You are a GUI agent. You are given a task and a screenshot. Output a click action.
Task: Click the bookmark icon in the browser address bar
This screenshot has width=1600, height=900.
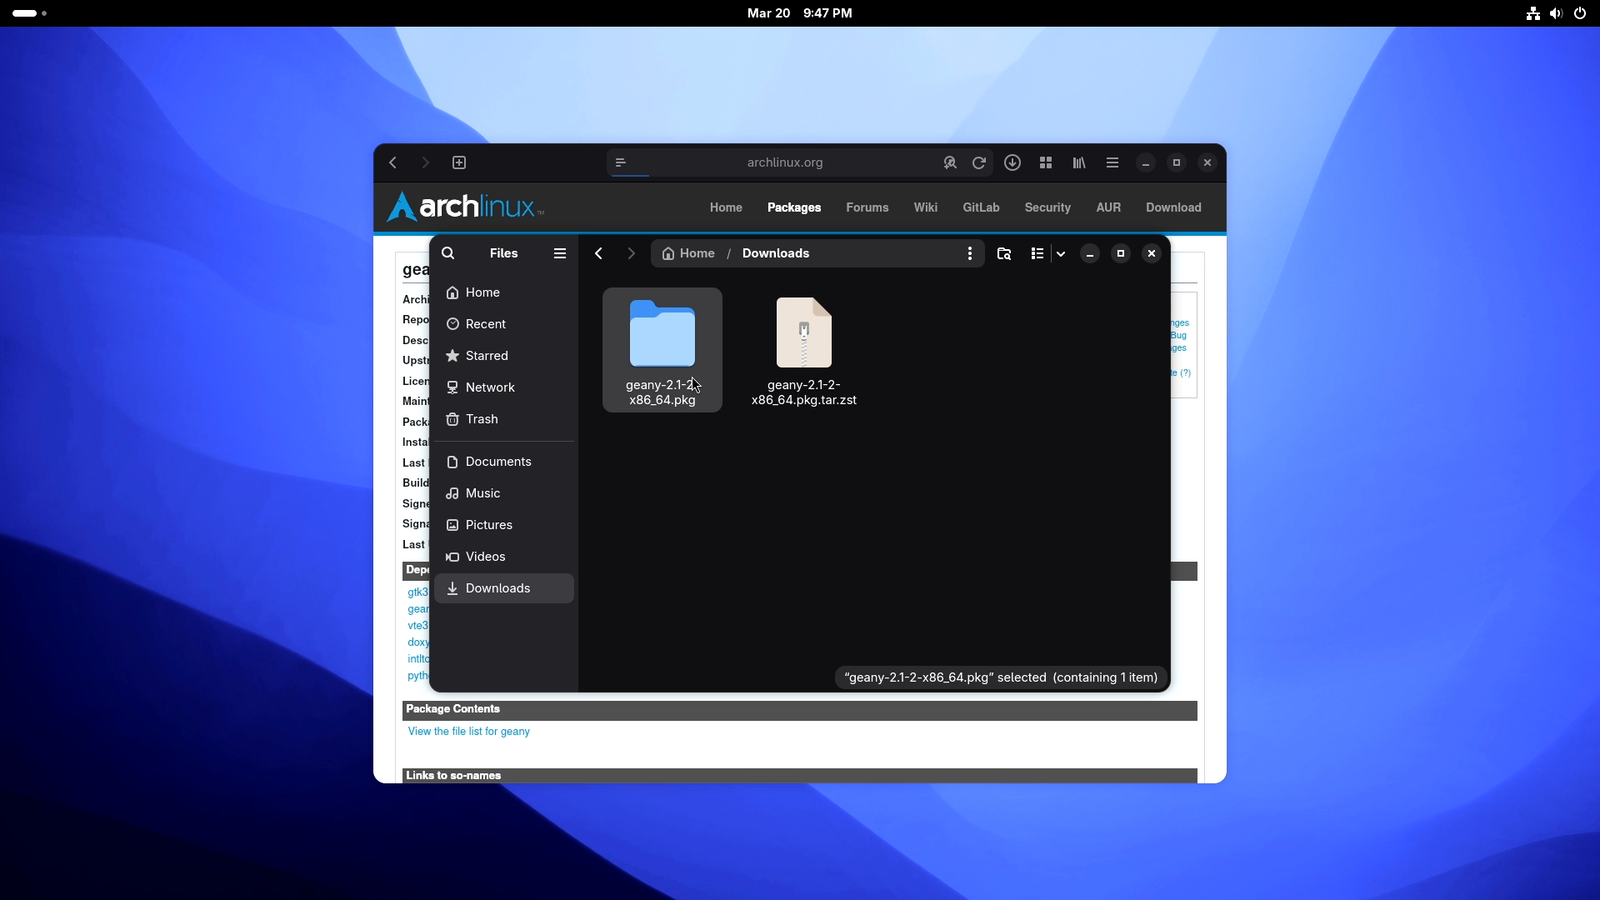(x=950, y=162)
